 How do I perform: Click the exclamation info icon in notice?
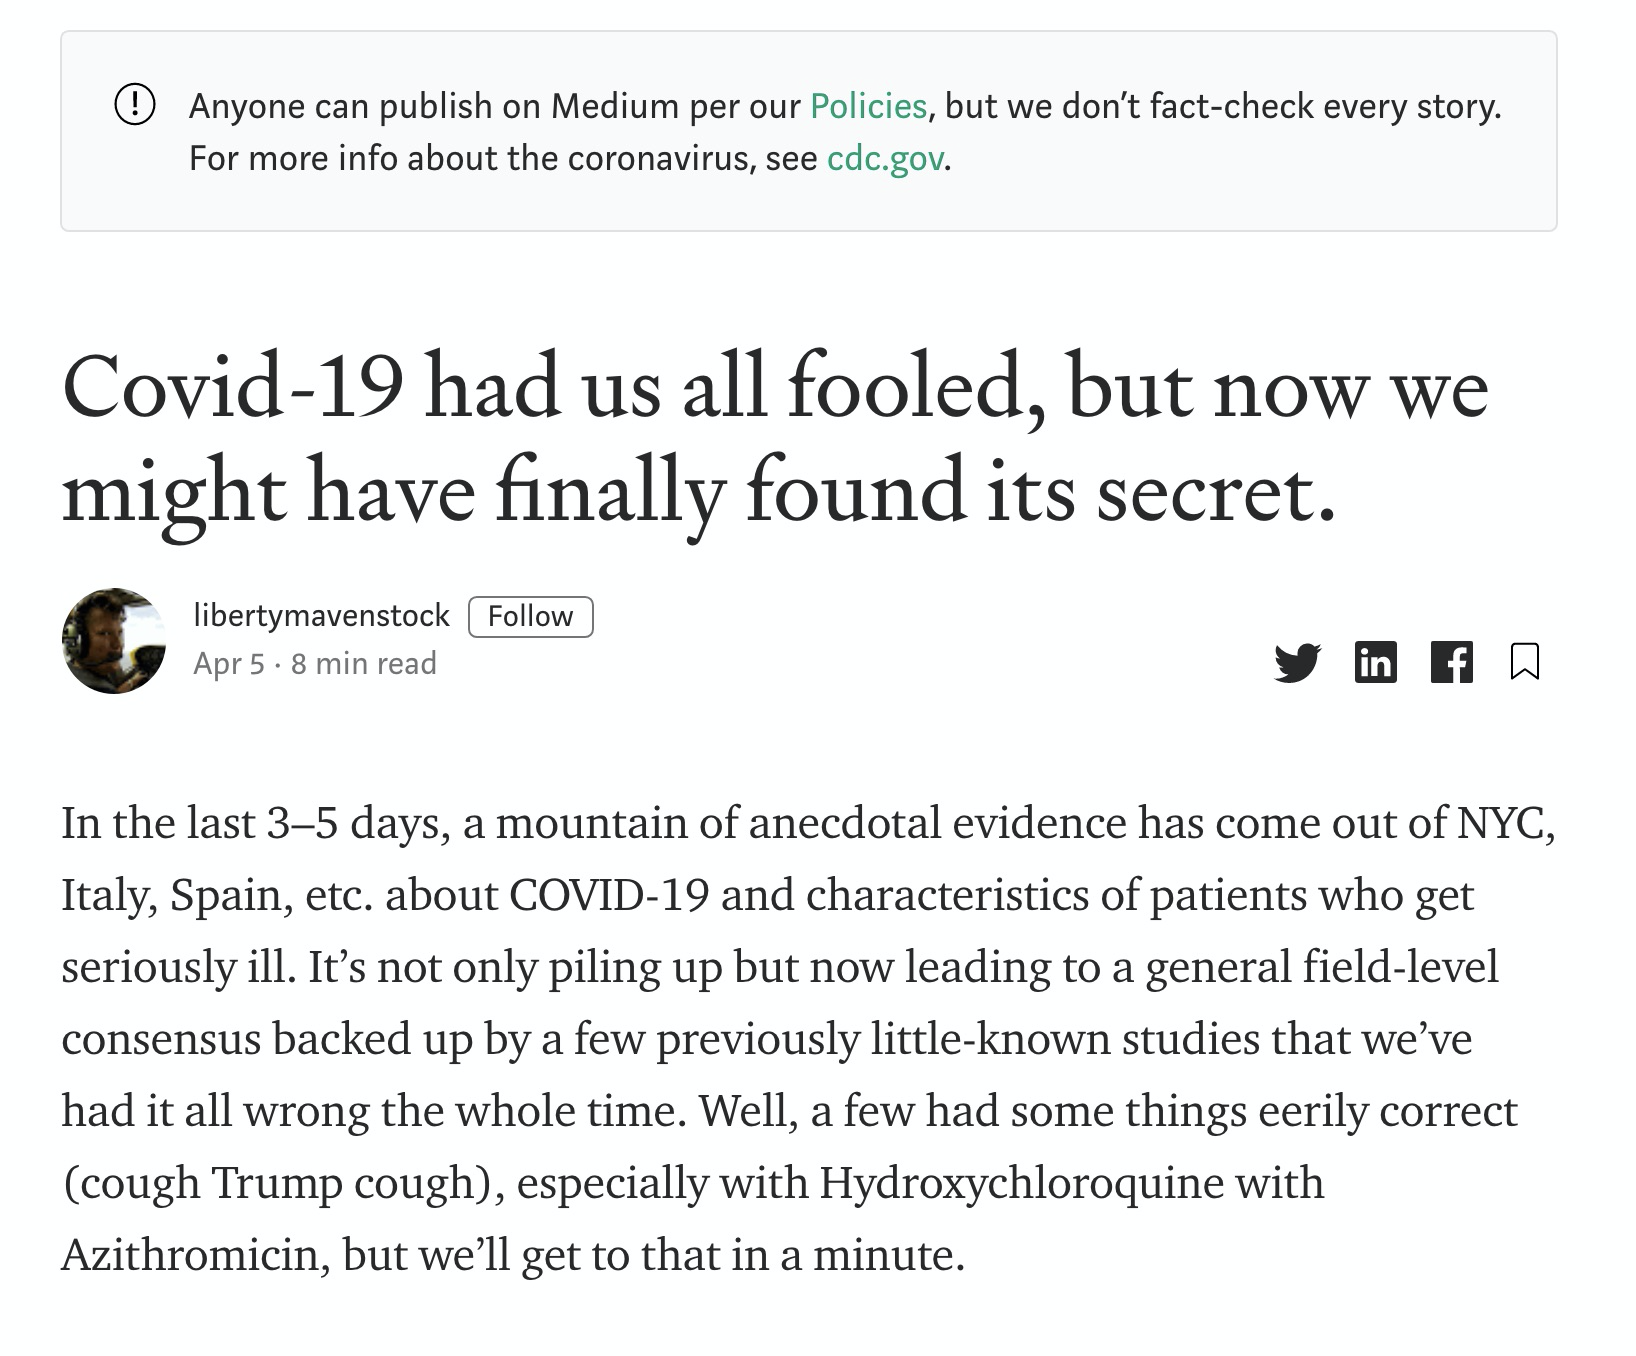point(135,104)
